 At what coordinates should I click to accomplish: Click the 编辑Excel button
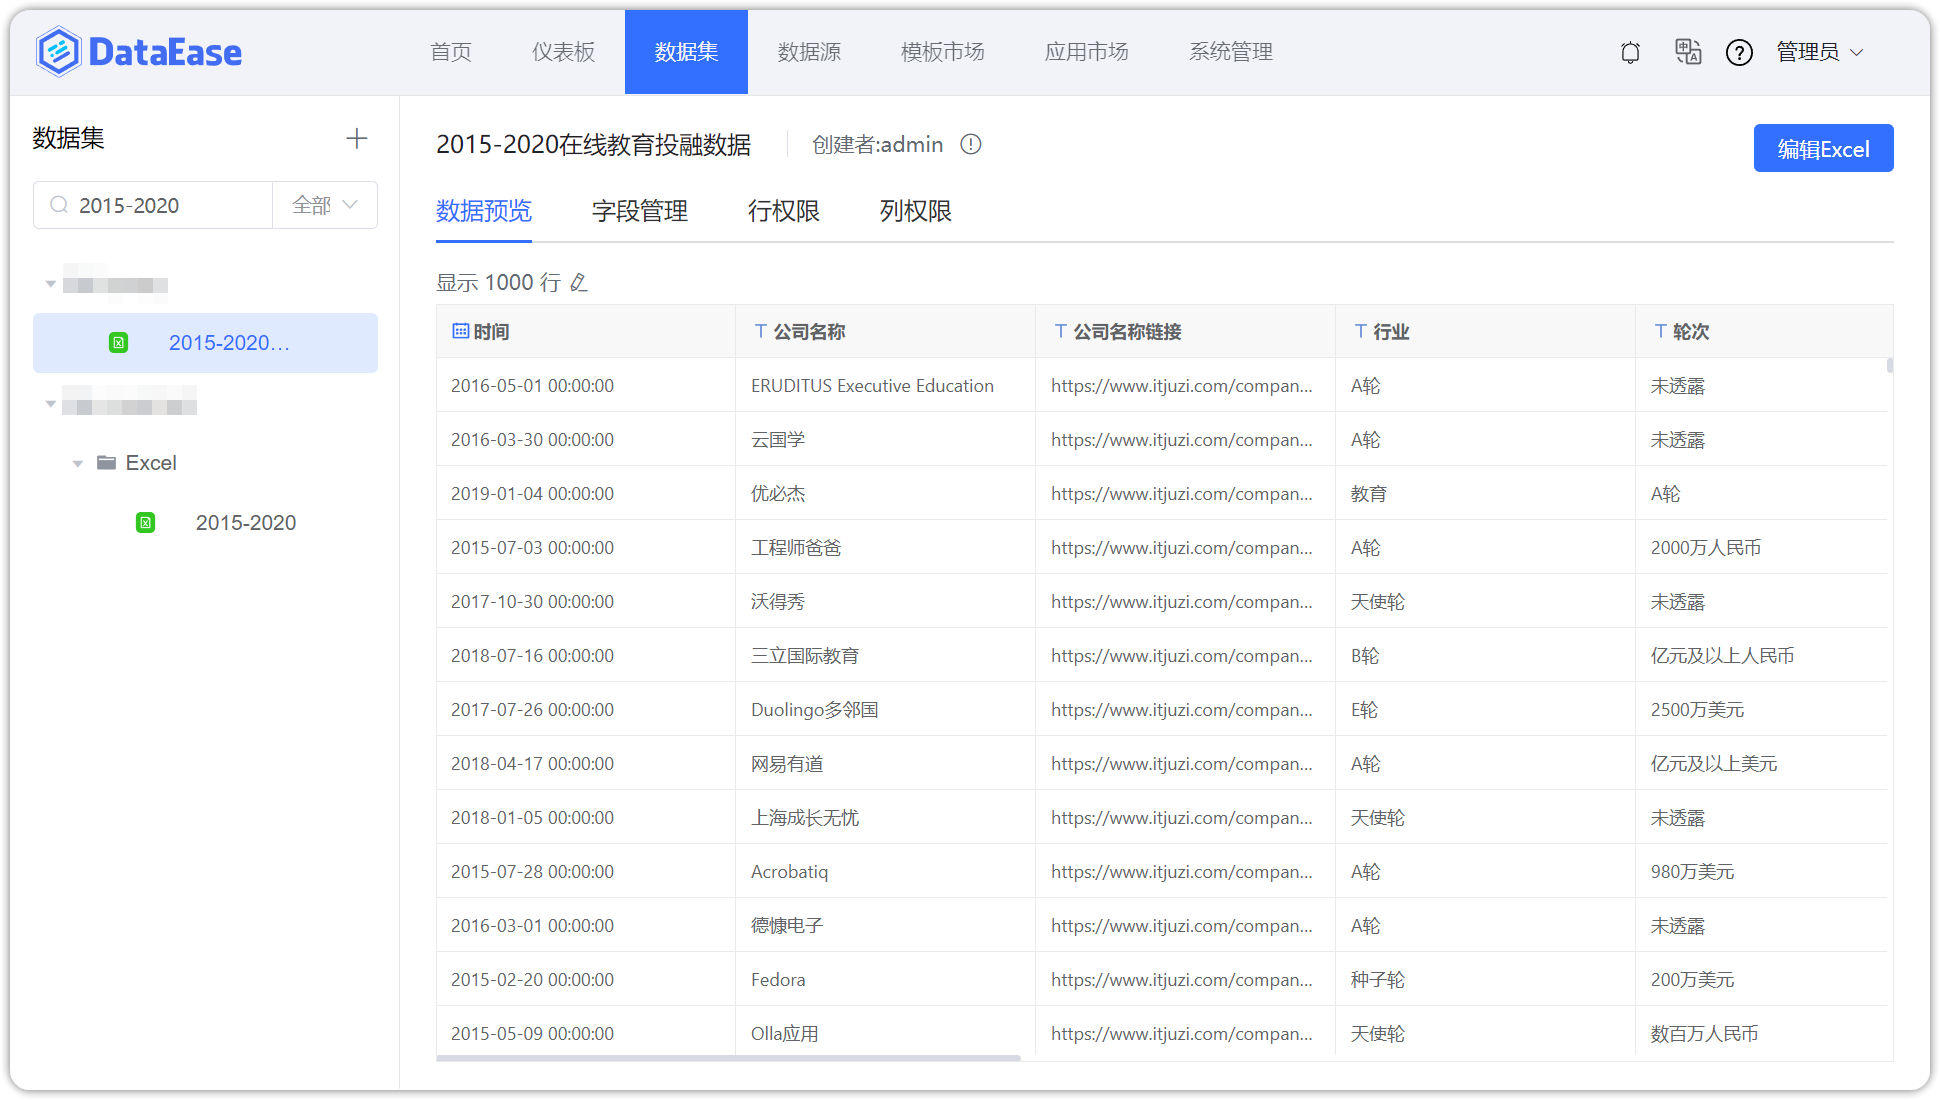pyautogui.click(x=1823, y=148)
